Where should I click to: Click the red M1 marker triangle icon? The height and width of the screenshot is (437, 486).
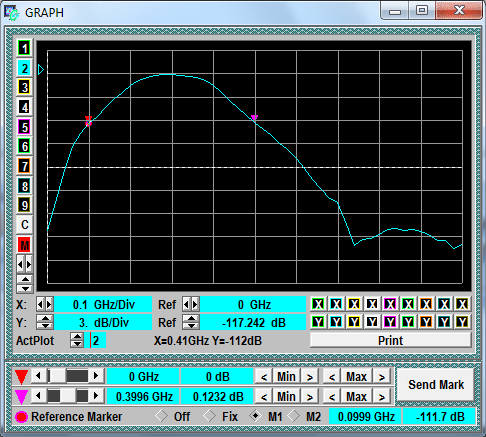coord(21,377)
